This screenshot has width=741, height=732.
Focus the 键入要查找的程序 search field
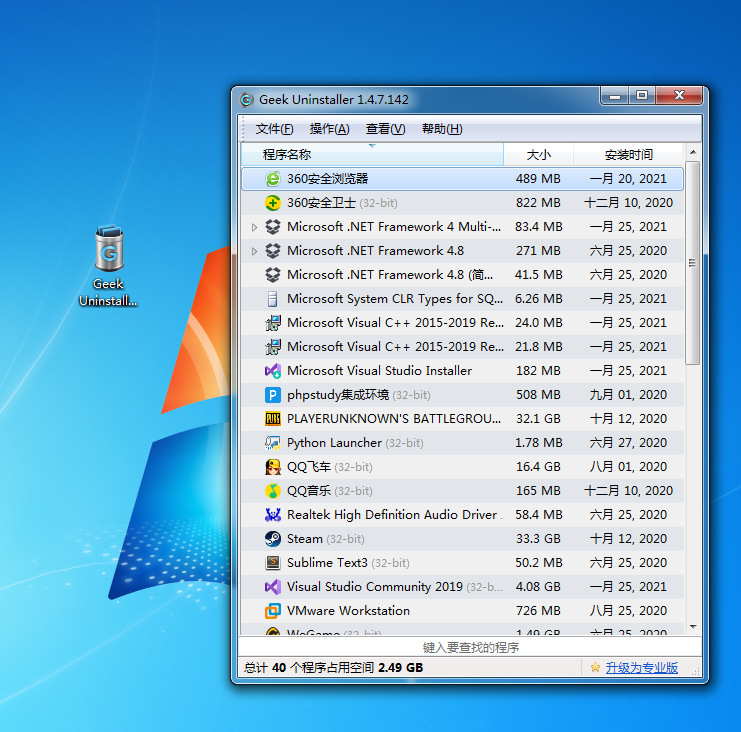[x=470, y=647]
